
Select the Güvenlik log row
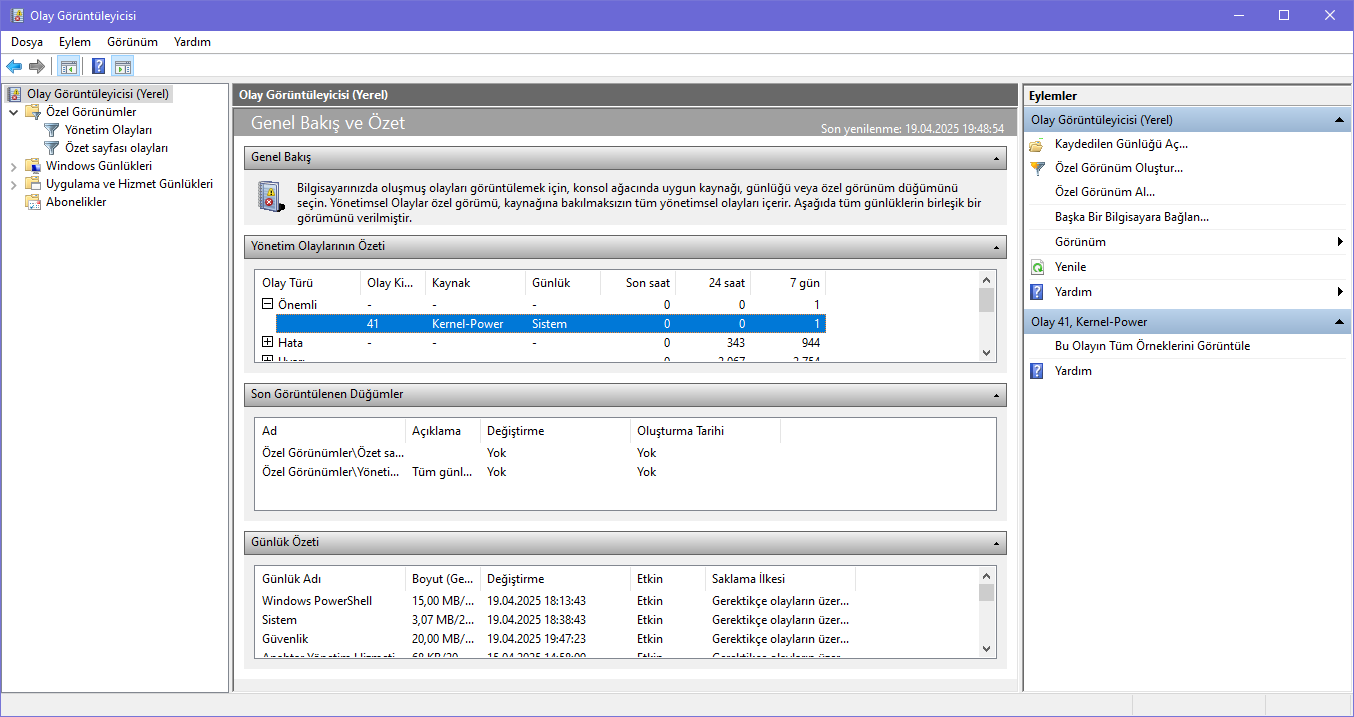click(556, 639)
